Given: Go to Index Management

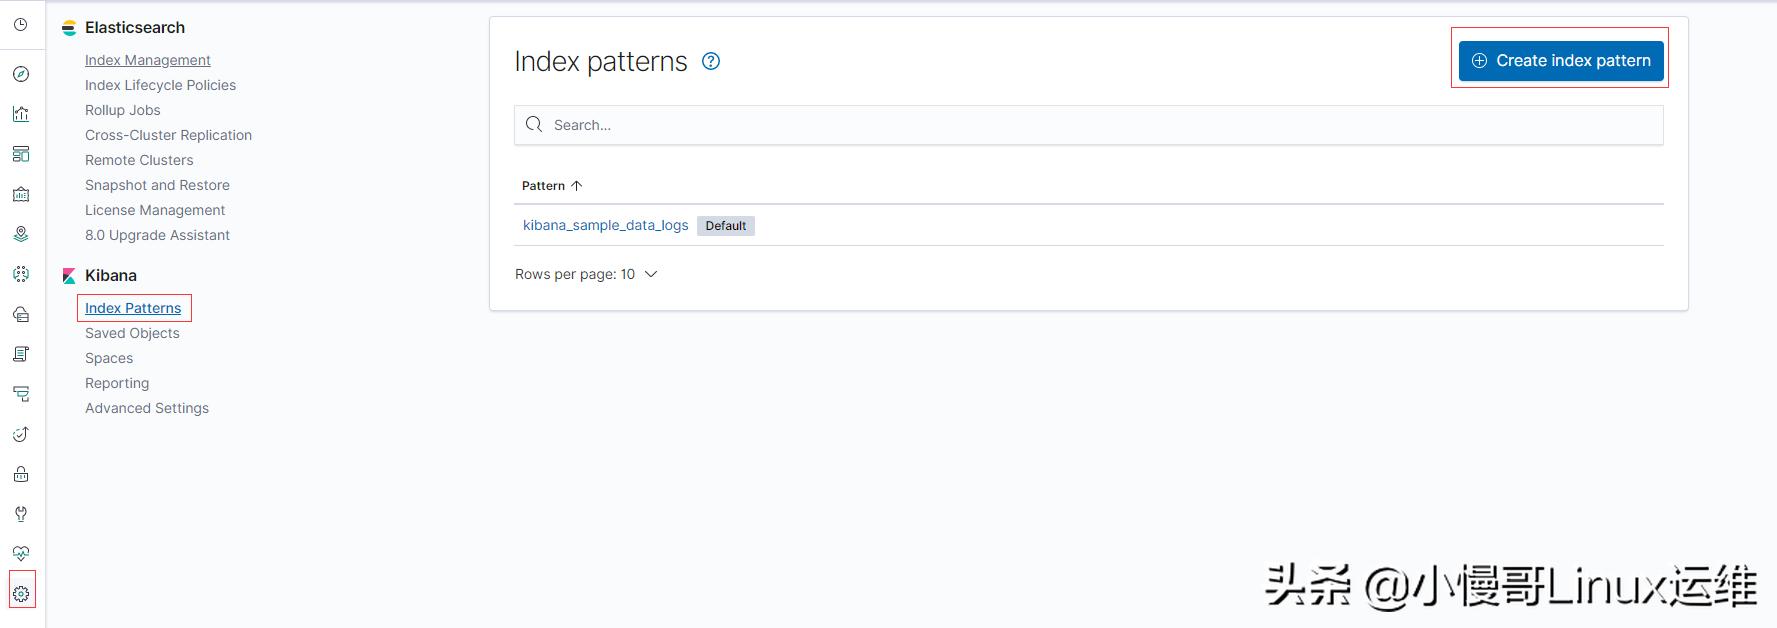Looking at the screenshot, I should tap(148, 60).
